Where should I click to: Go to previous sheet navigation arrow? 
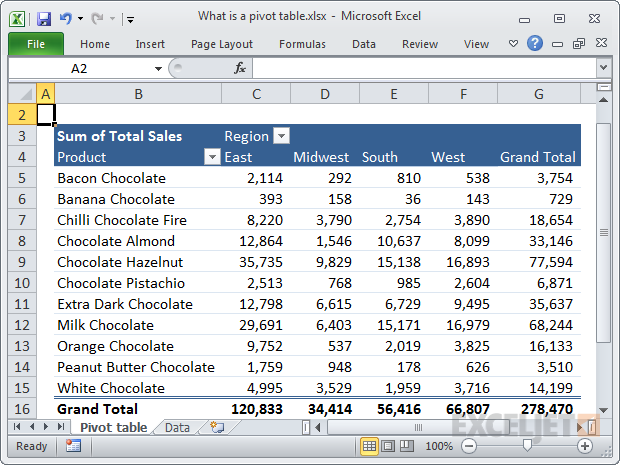(32, 427)
